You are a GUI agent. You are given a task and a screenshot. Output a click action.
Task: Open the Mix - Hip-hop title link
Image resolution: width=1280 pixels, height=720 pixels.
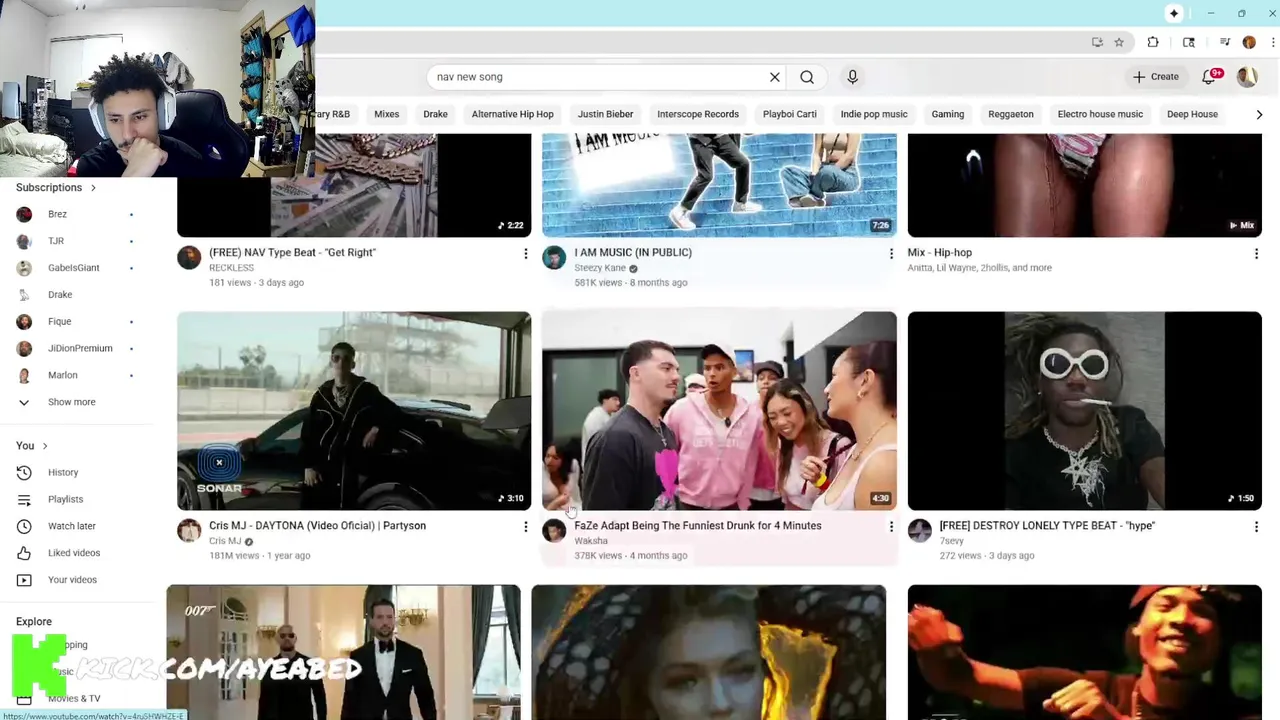pos(940,253)
